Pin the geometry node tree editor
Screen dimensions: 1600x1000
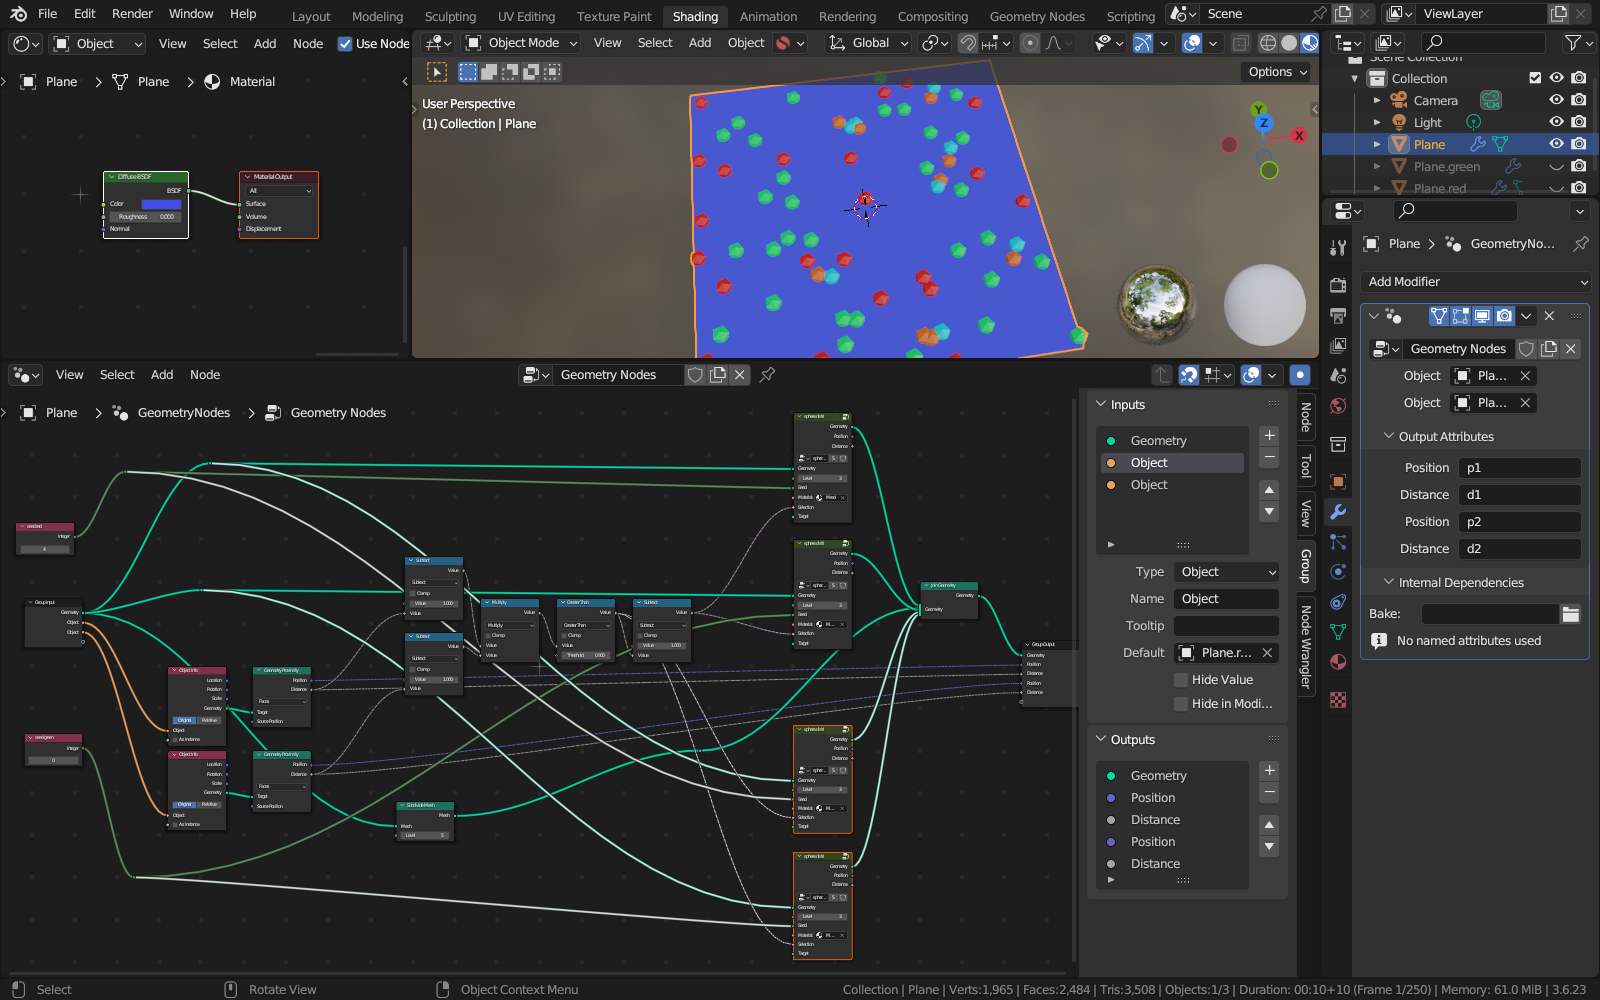(x=767, y=374)
